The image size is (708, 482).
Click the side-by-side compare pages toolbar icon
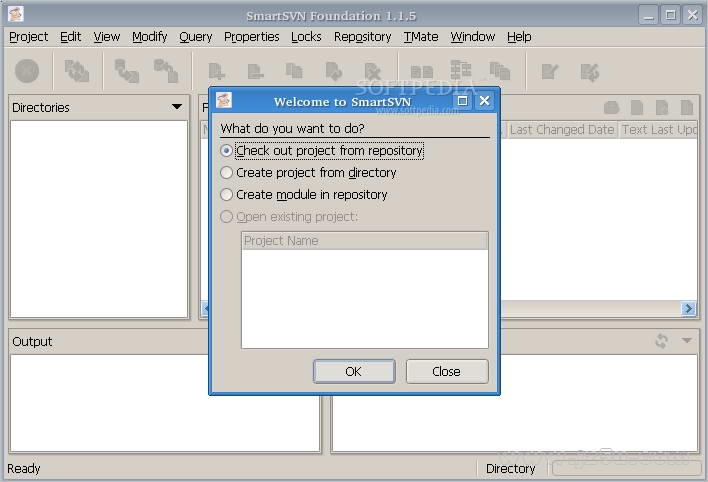(x=422, y=71)
